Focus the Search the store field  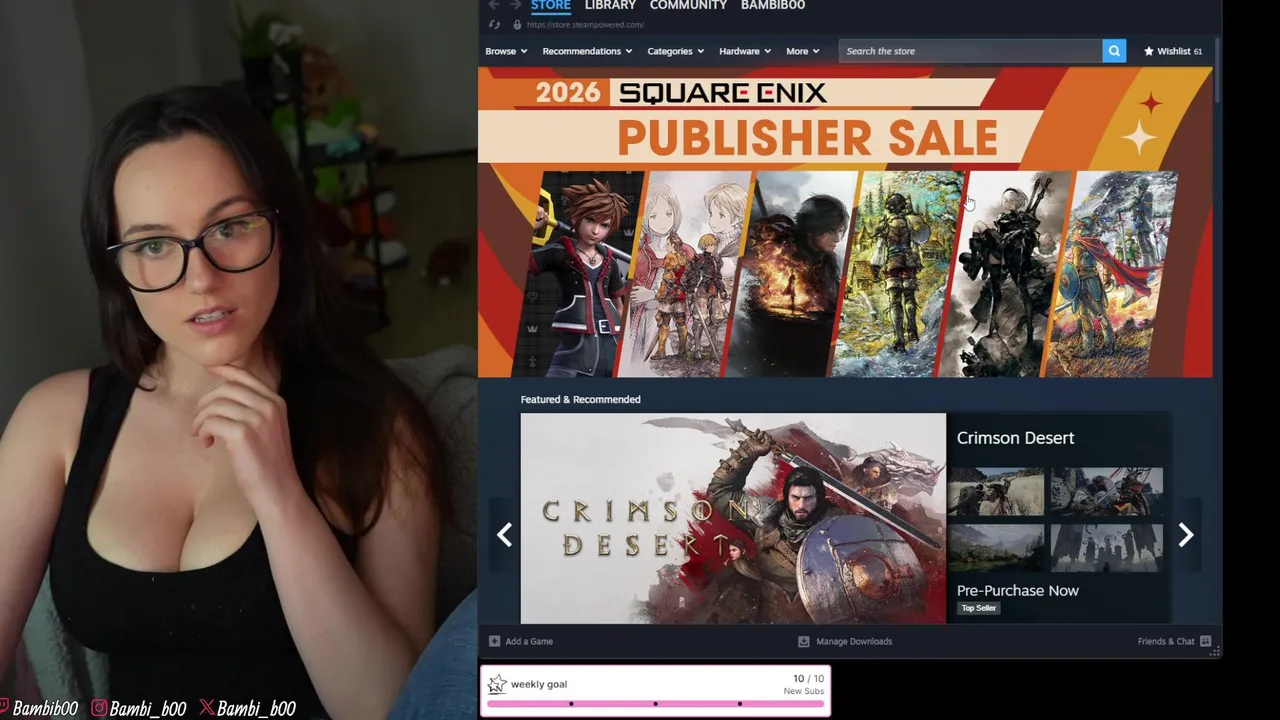click(970, 51)
